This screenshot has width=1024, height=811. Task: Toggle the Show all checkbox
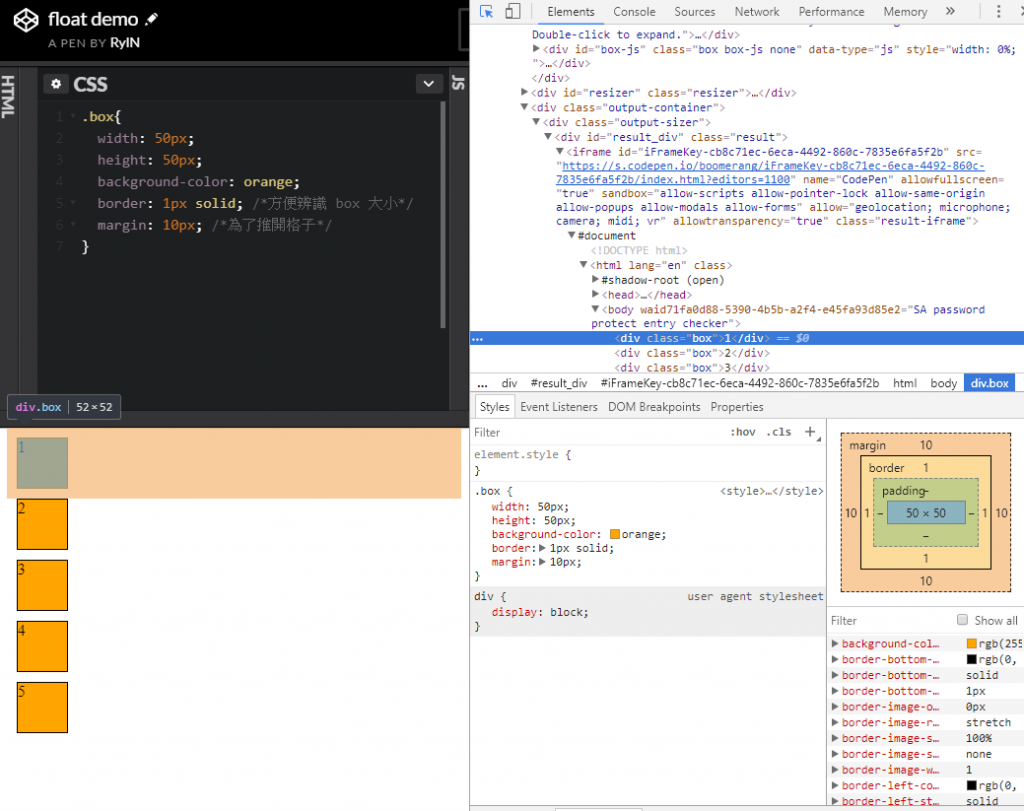(962, 620)
